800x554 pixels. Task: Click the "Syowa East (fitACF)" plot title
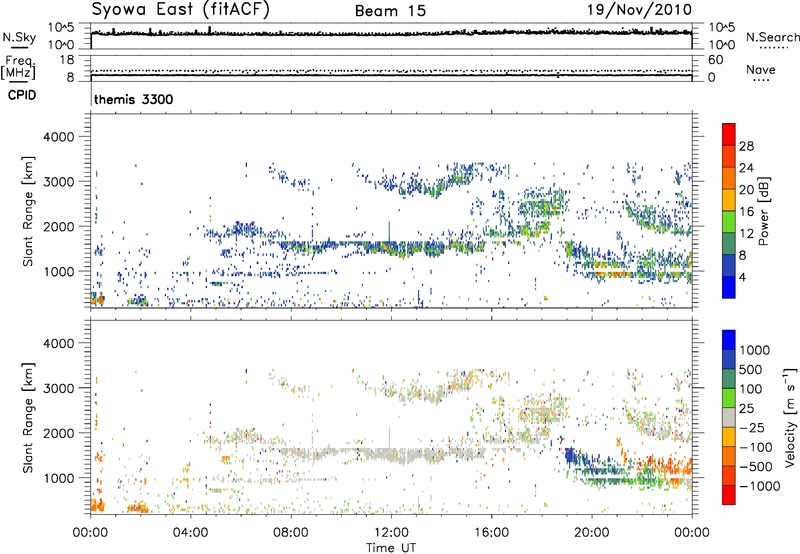click(180, 10)
